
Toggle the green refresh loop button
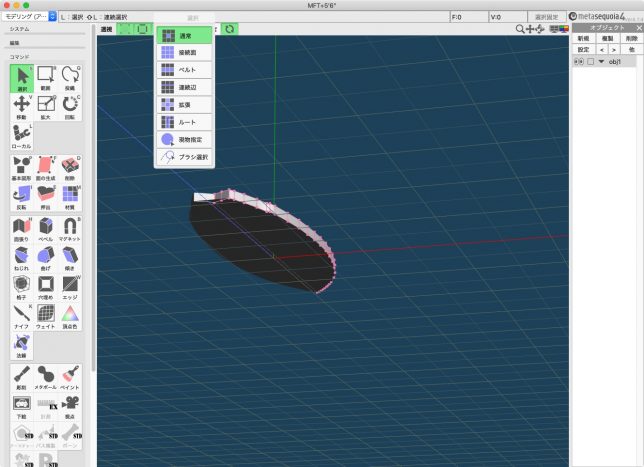click(x=230, y=29)
